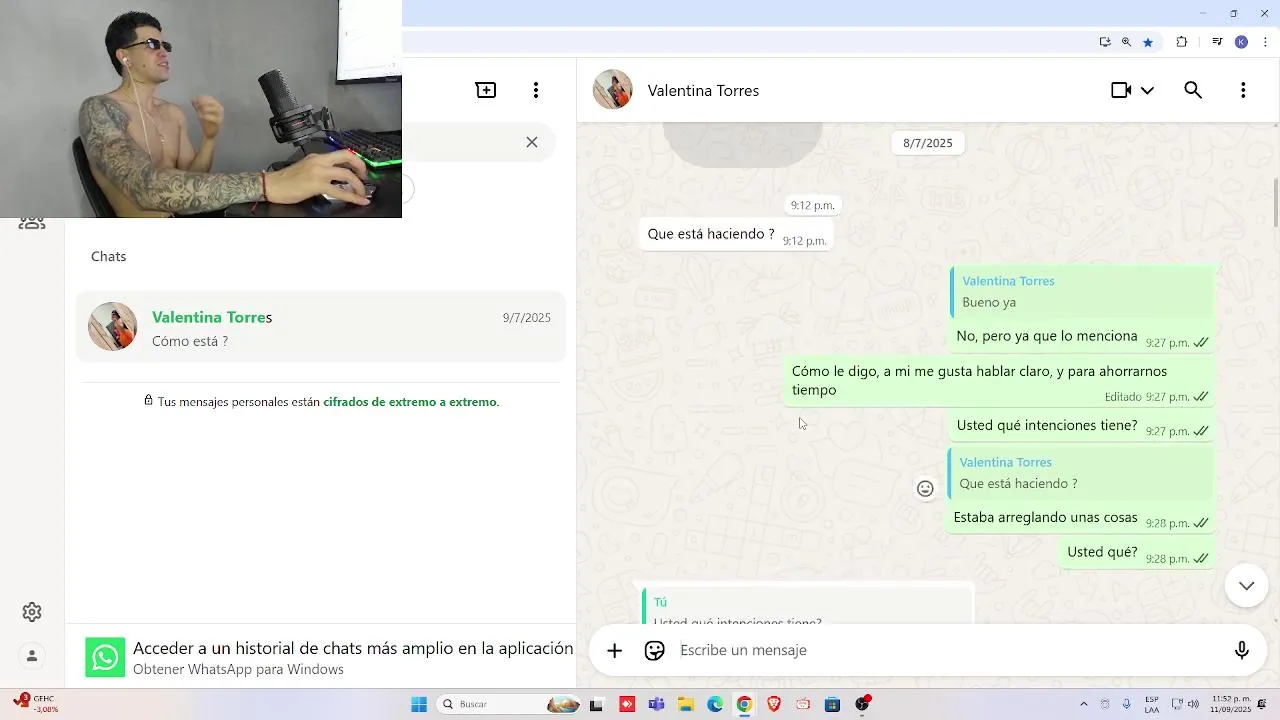The width and height of the screenshot is (1280, 720).
Task: Click the 'Chats' section heading
Action: pos(108,256)
